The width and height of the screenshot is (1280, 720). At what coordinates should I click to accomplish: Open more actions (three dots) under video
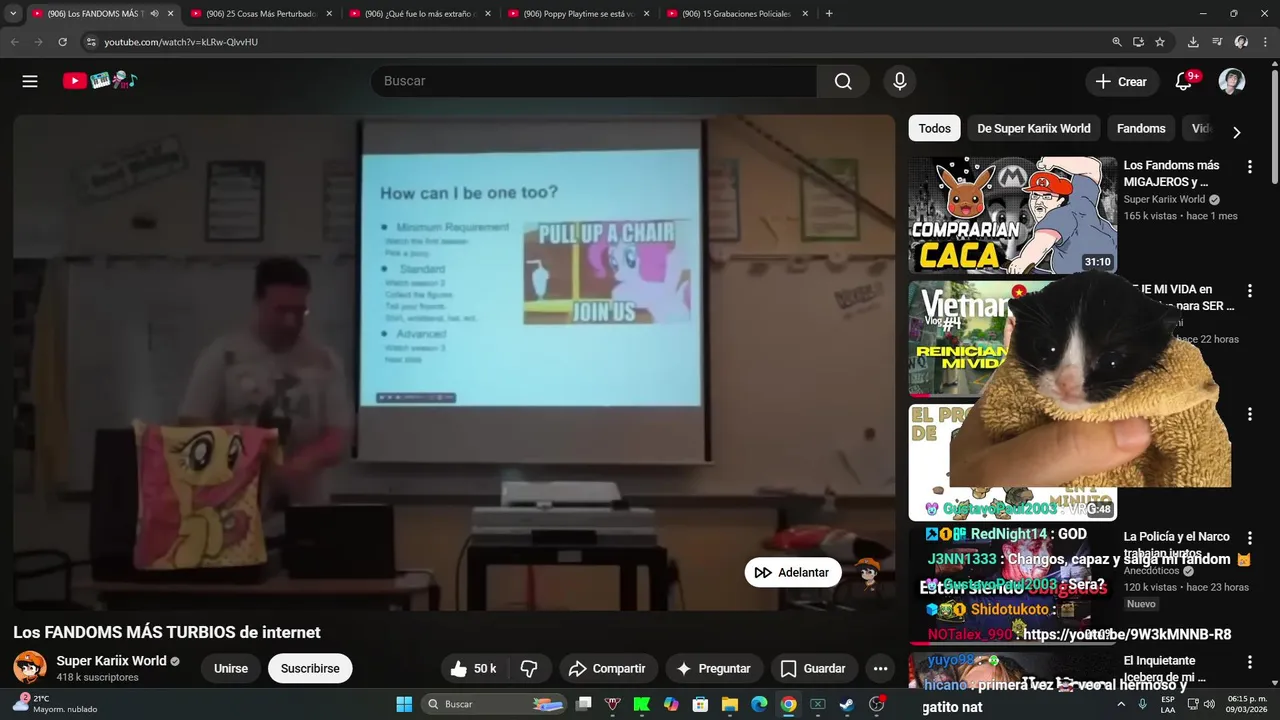tap(880, 668)
